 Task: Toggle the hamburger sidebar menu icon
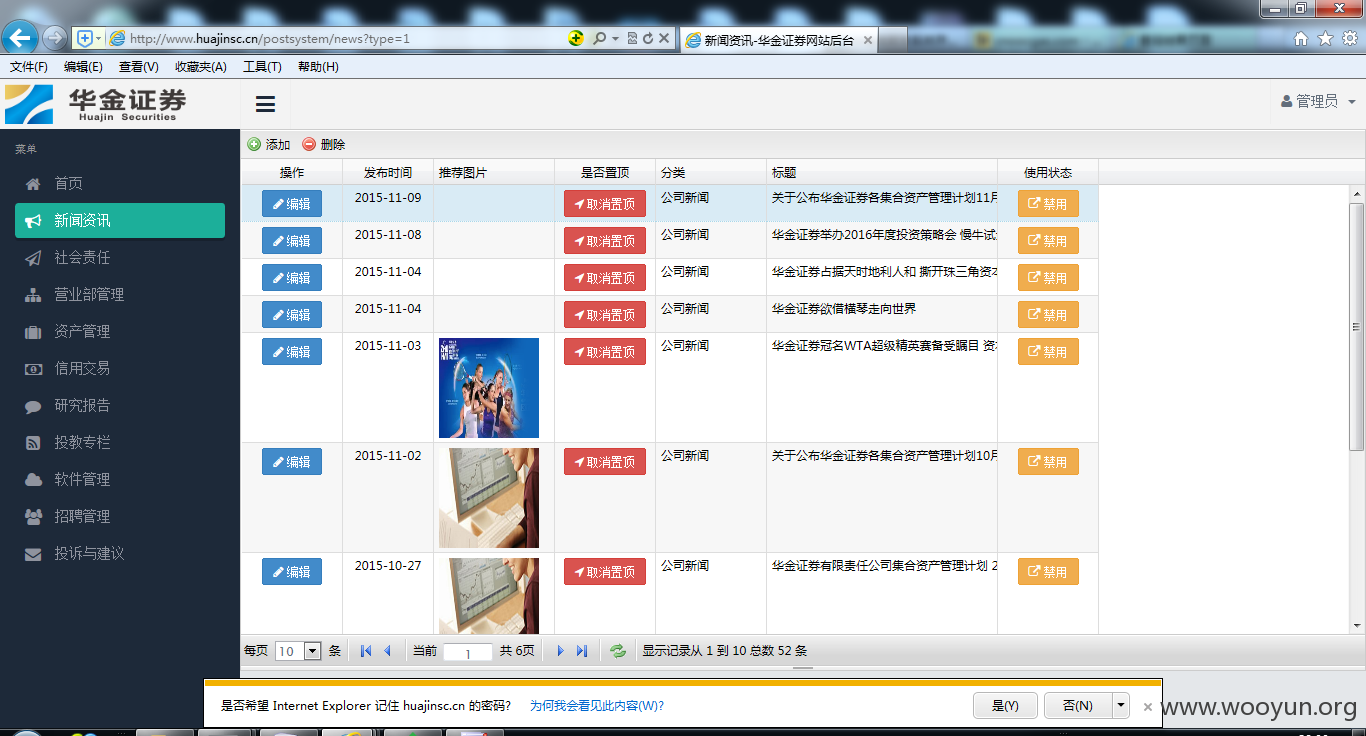point(265,104)
